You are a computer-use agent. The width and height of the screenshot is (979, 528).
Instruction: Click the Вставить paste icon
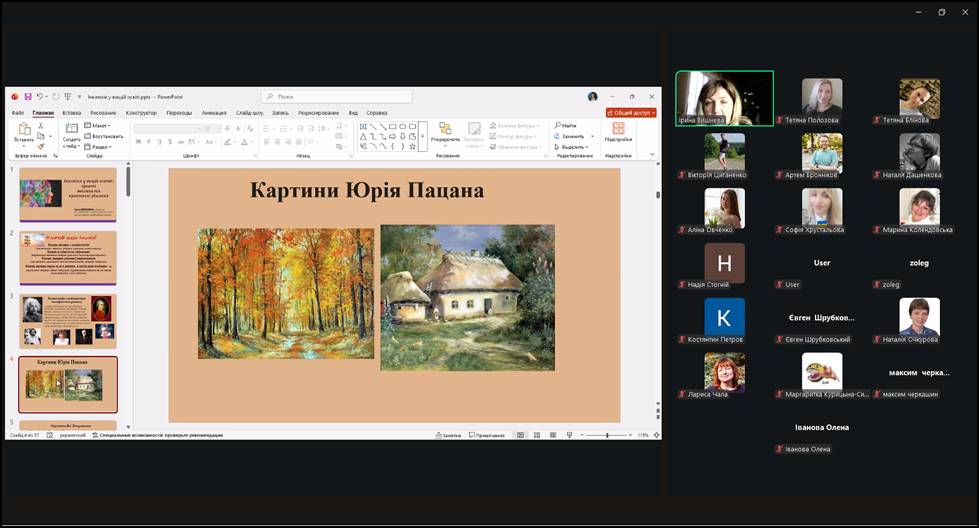tap(24, 131)
